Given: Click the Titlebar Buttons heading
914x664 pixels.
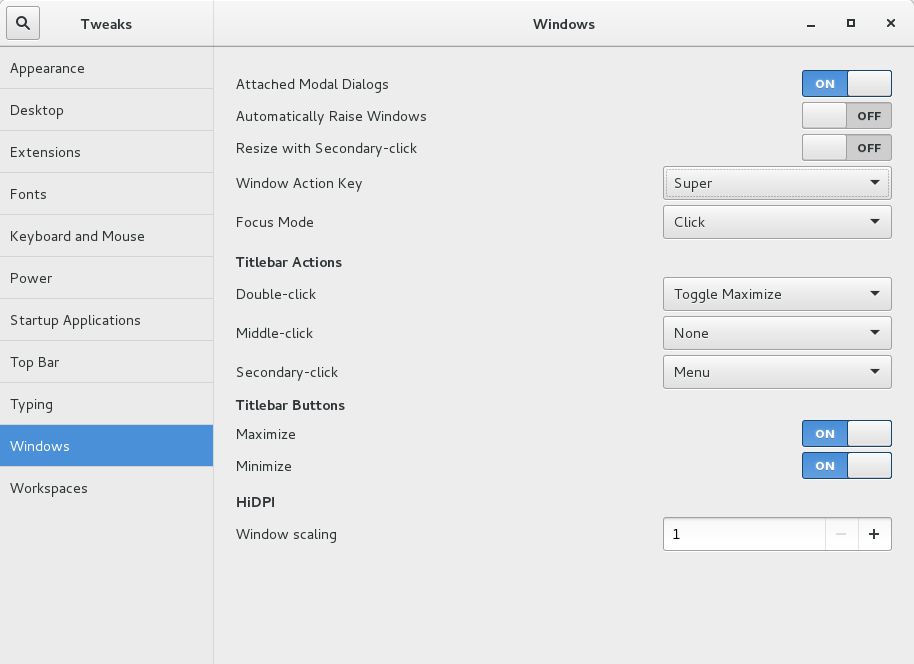Looking at the screenshot, I should pyautogui.click(x=290, y=405).
